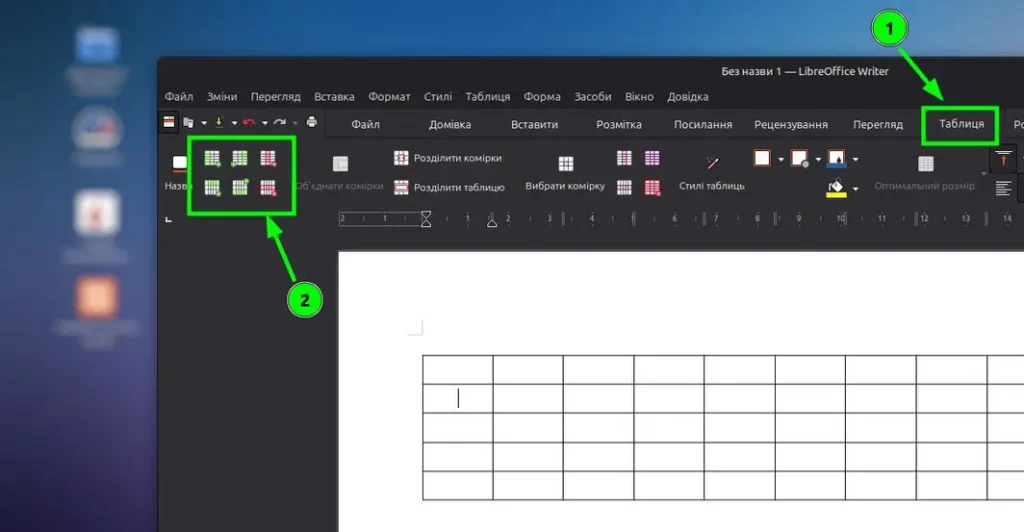1024x532 pixels.
Task: Click the yellow background color paint bucket
Action: tap(837, 189)
